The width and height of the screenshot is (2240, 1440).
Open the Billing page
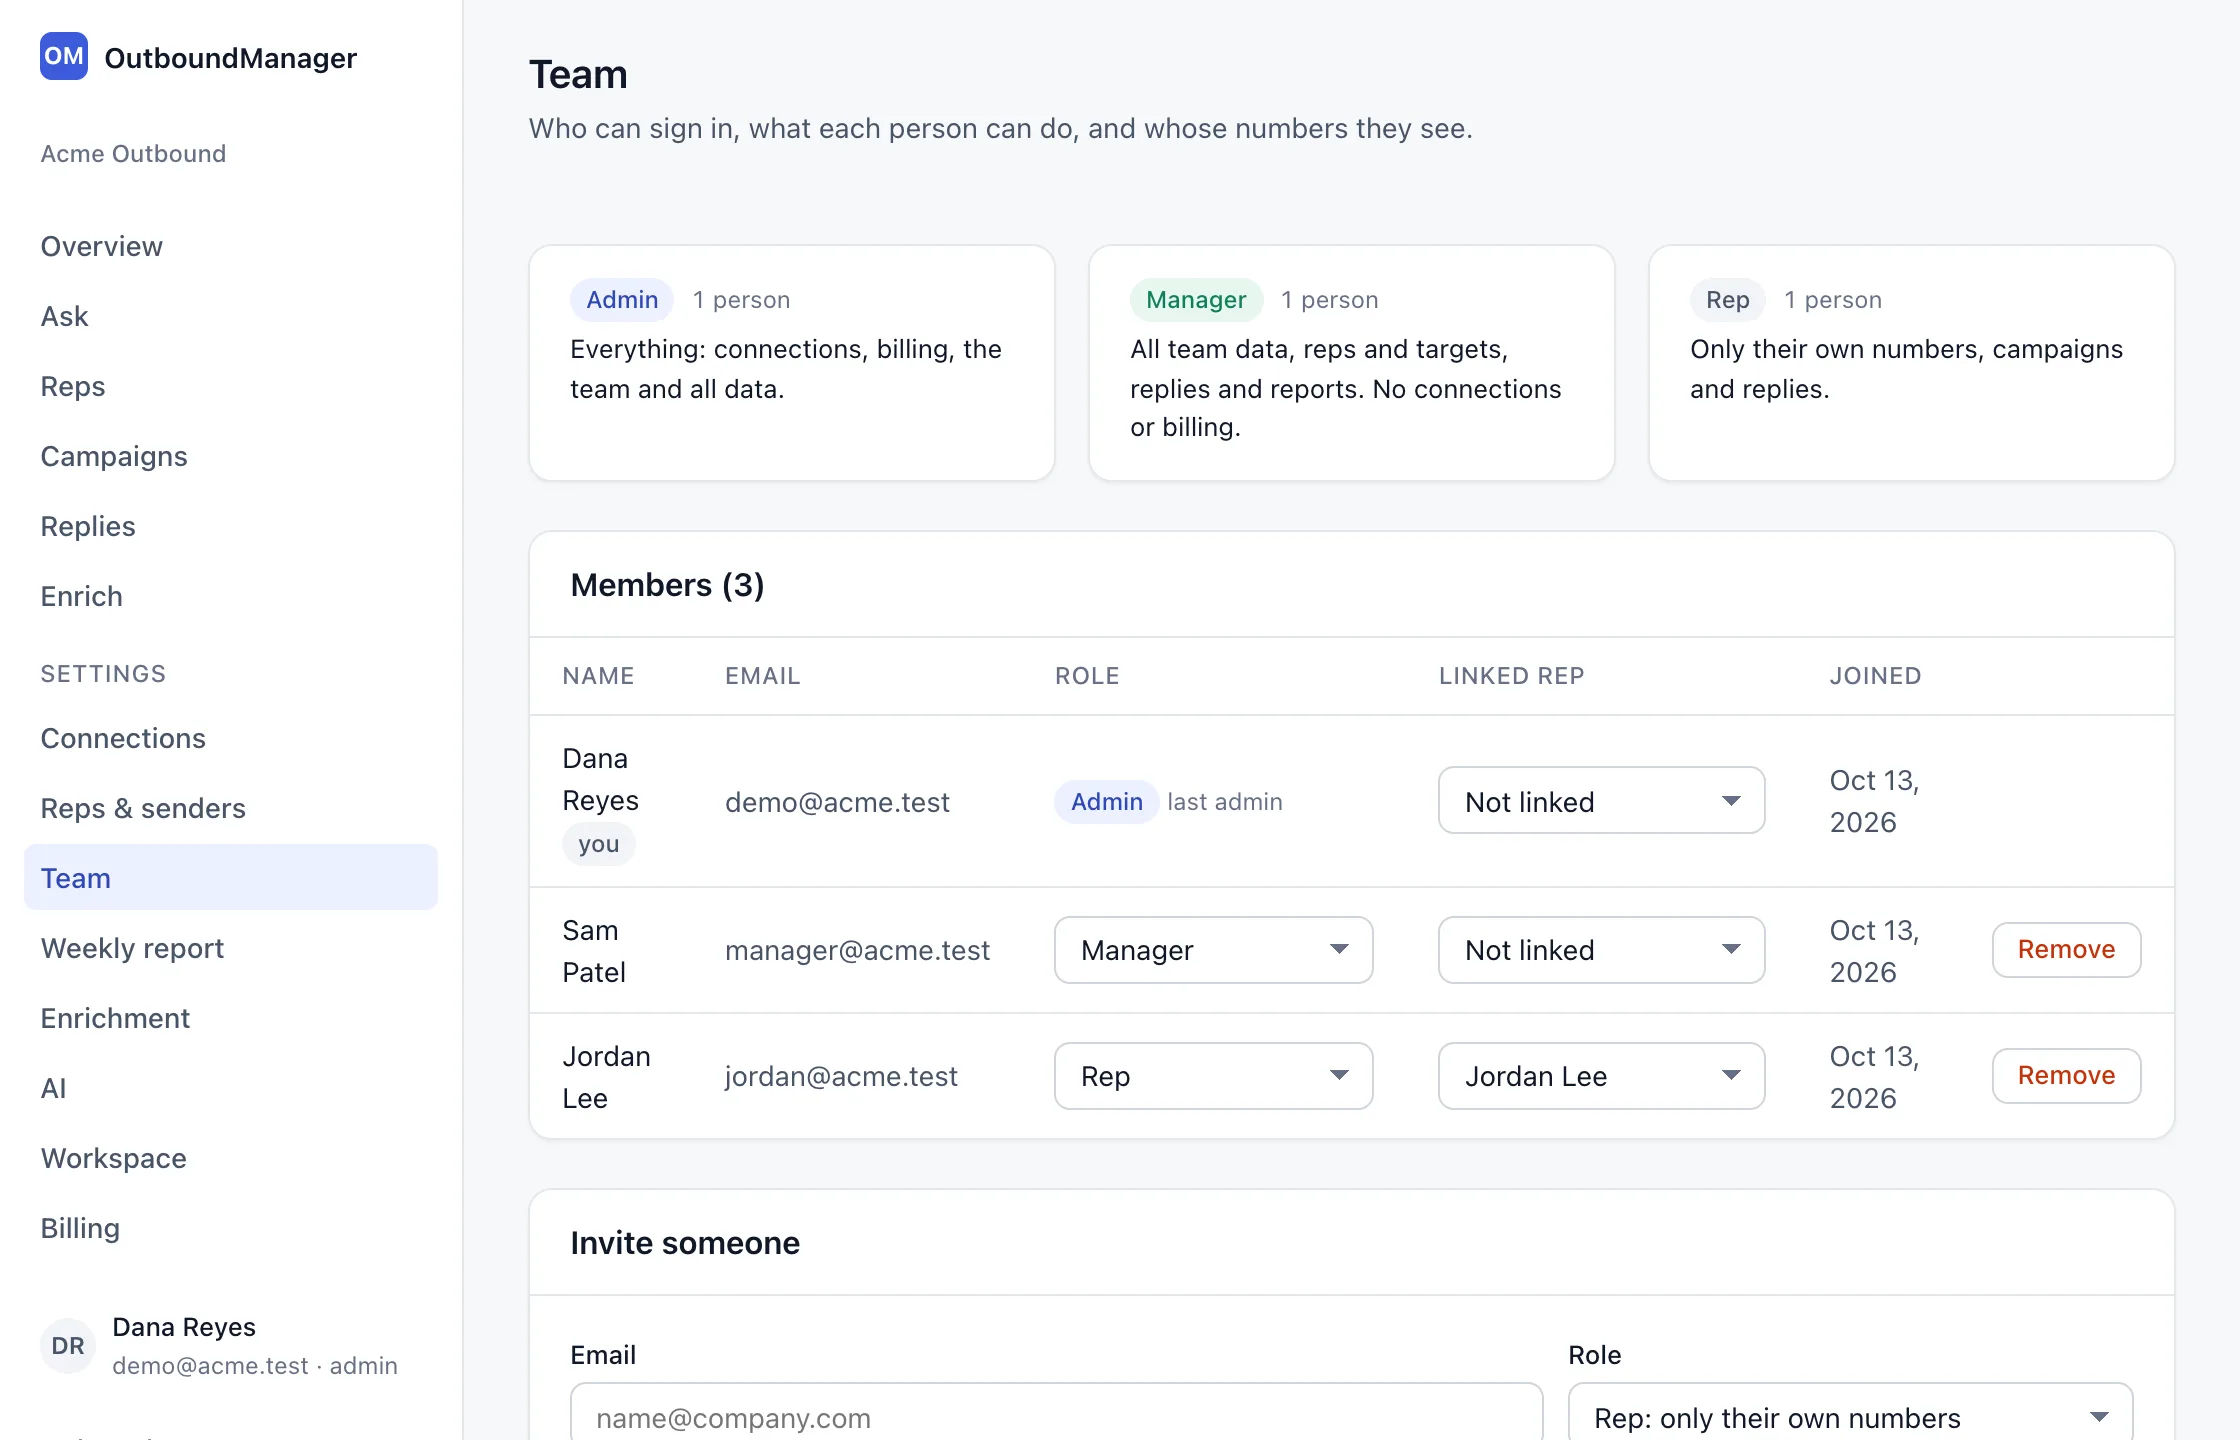tap(80, 1228)
